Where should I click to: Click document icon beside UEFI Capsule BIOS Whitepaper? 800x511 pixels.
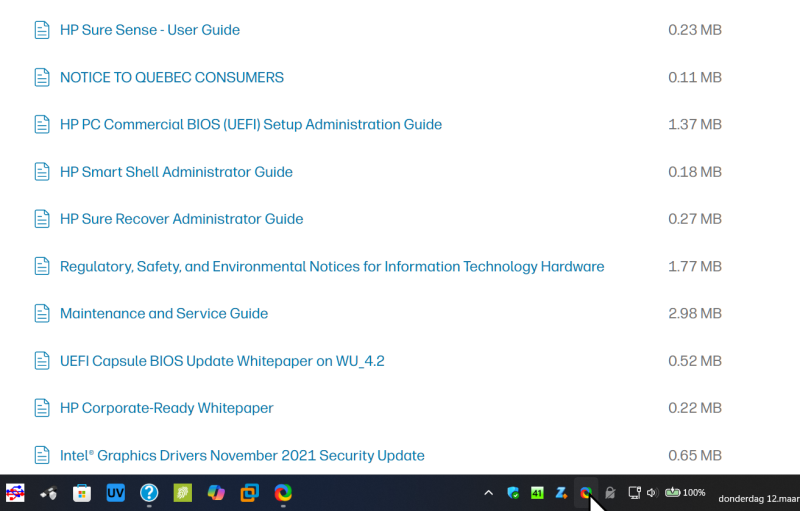coord(42,361)
